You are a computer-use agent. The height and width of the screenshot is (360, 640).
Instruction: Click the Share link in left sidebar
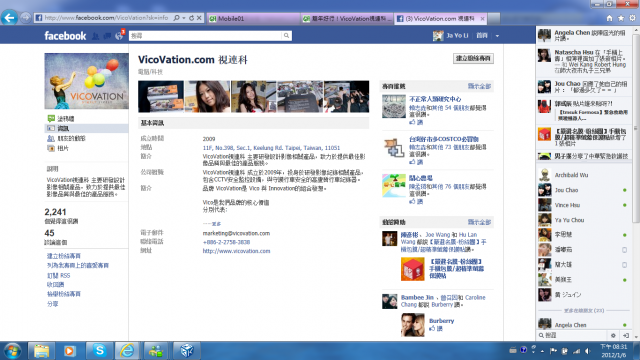[x=52, y=304]
